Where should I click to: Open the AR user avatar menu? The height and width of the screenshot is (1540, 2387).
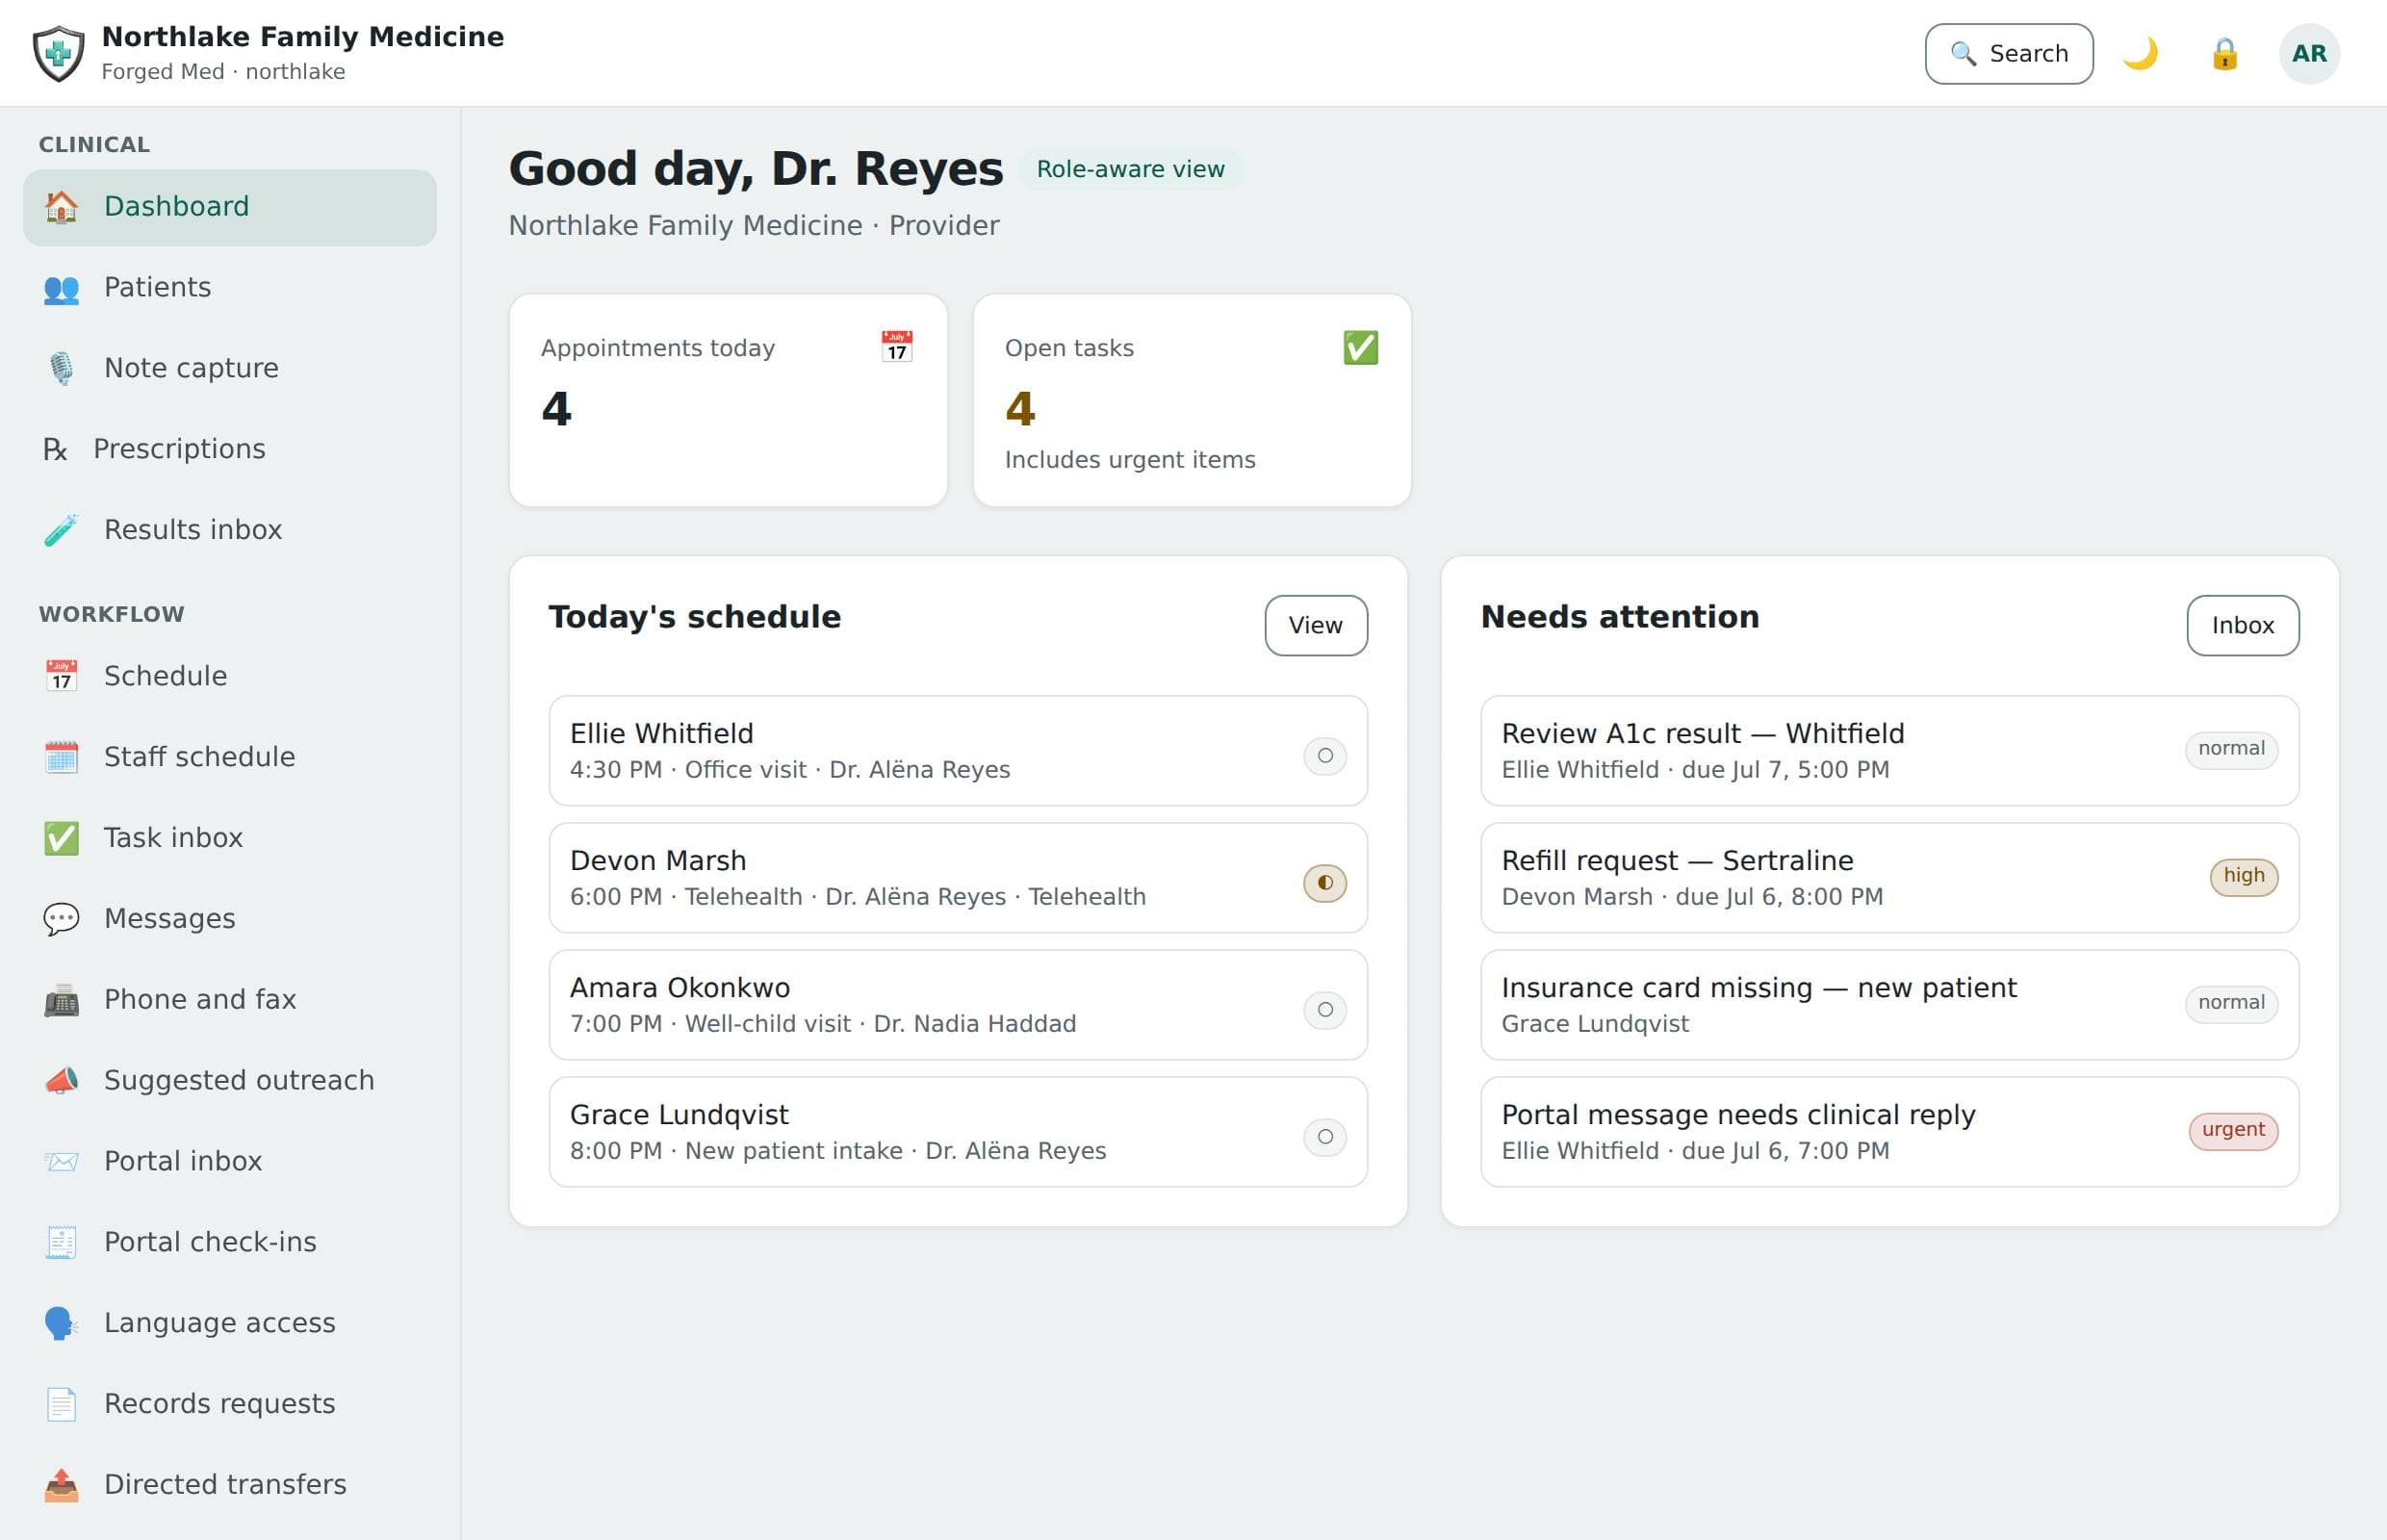[2309, 54]
